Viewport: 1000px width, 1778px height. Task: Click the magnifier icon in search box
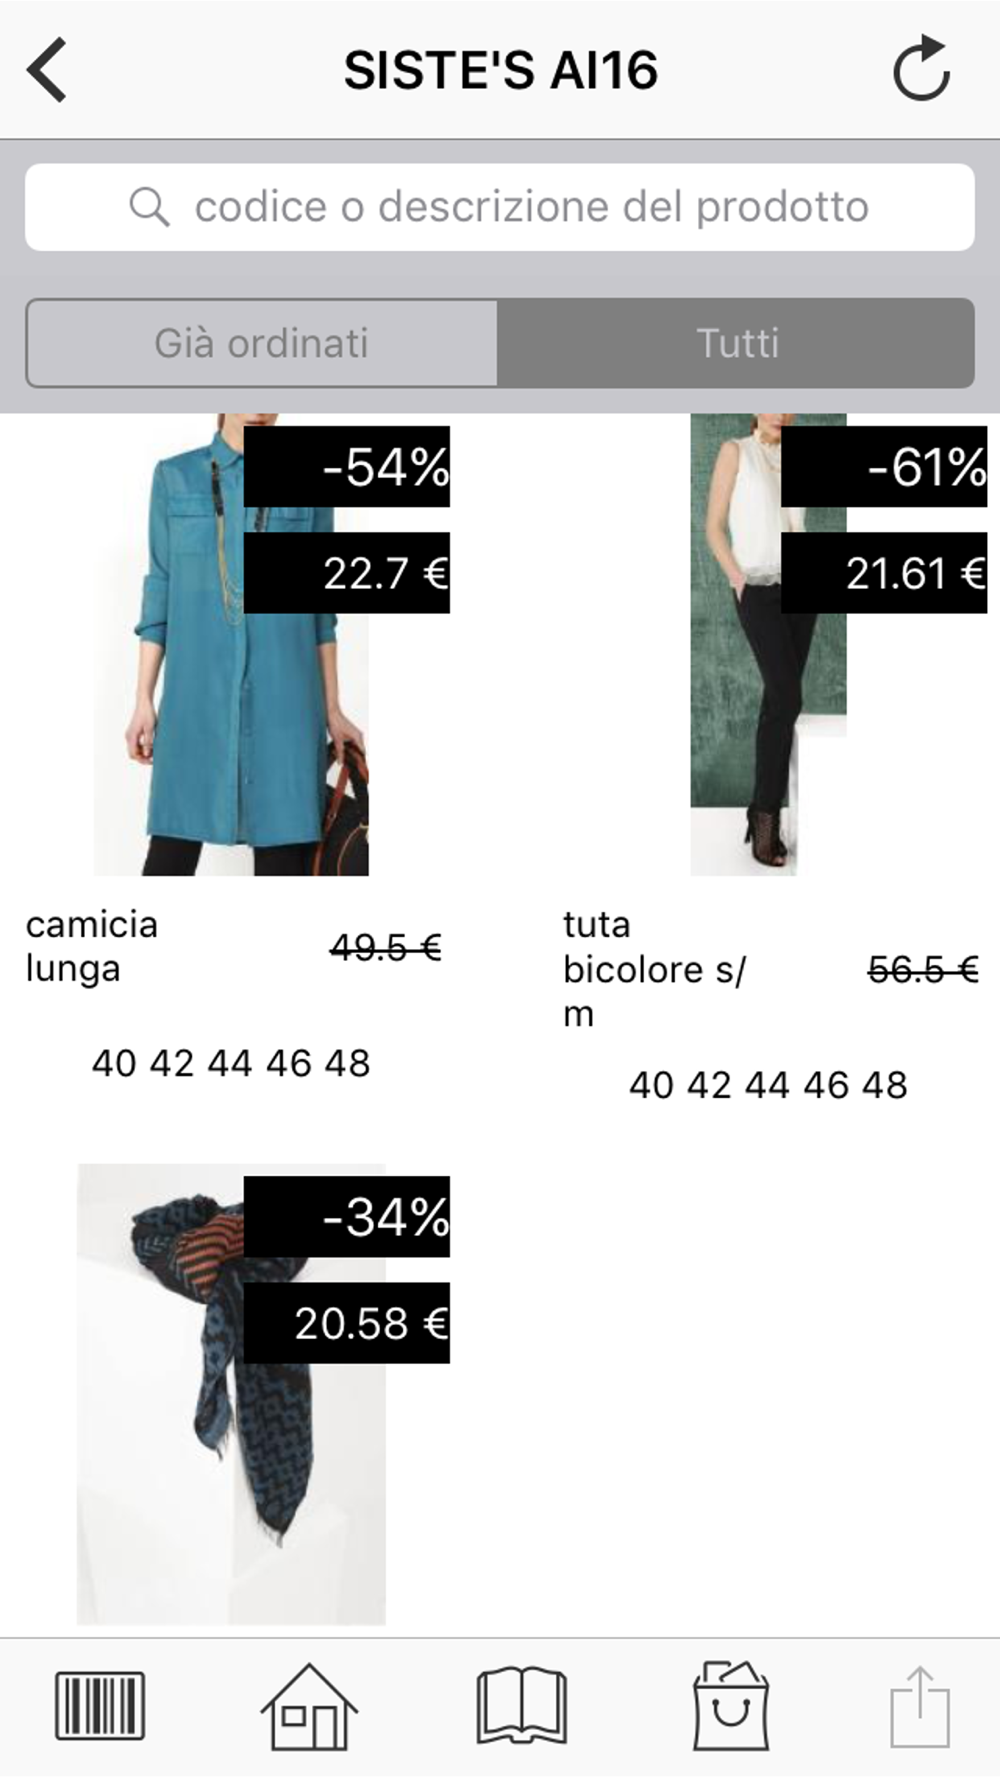coord(149,207)
